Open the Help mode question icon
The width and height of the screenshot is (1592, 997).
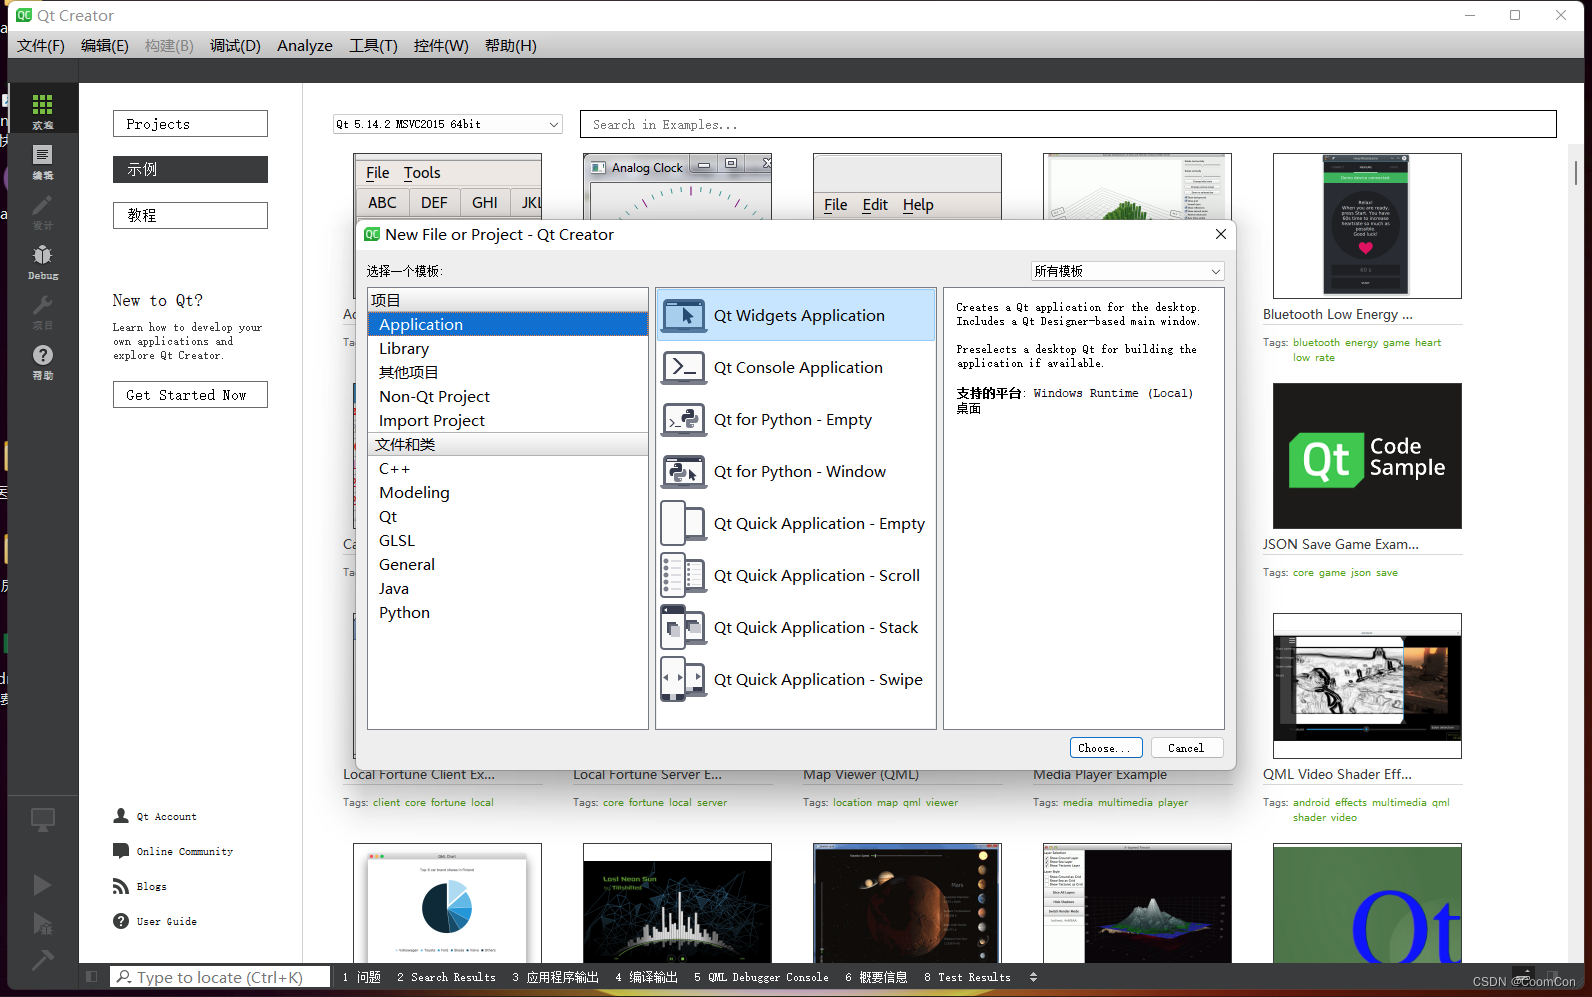click(x=42, y=355)
